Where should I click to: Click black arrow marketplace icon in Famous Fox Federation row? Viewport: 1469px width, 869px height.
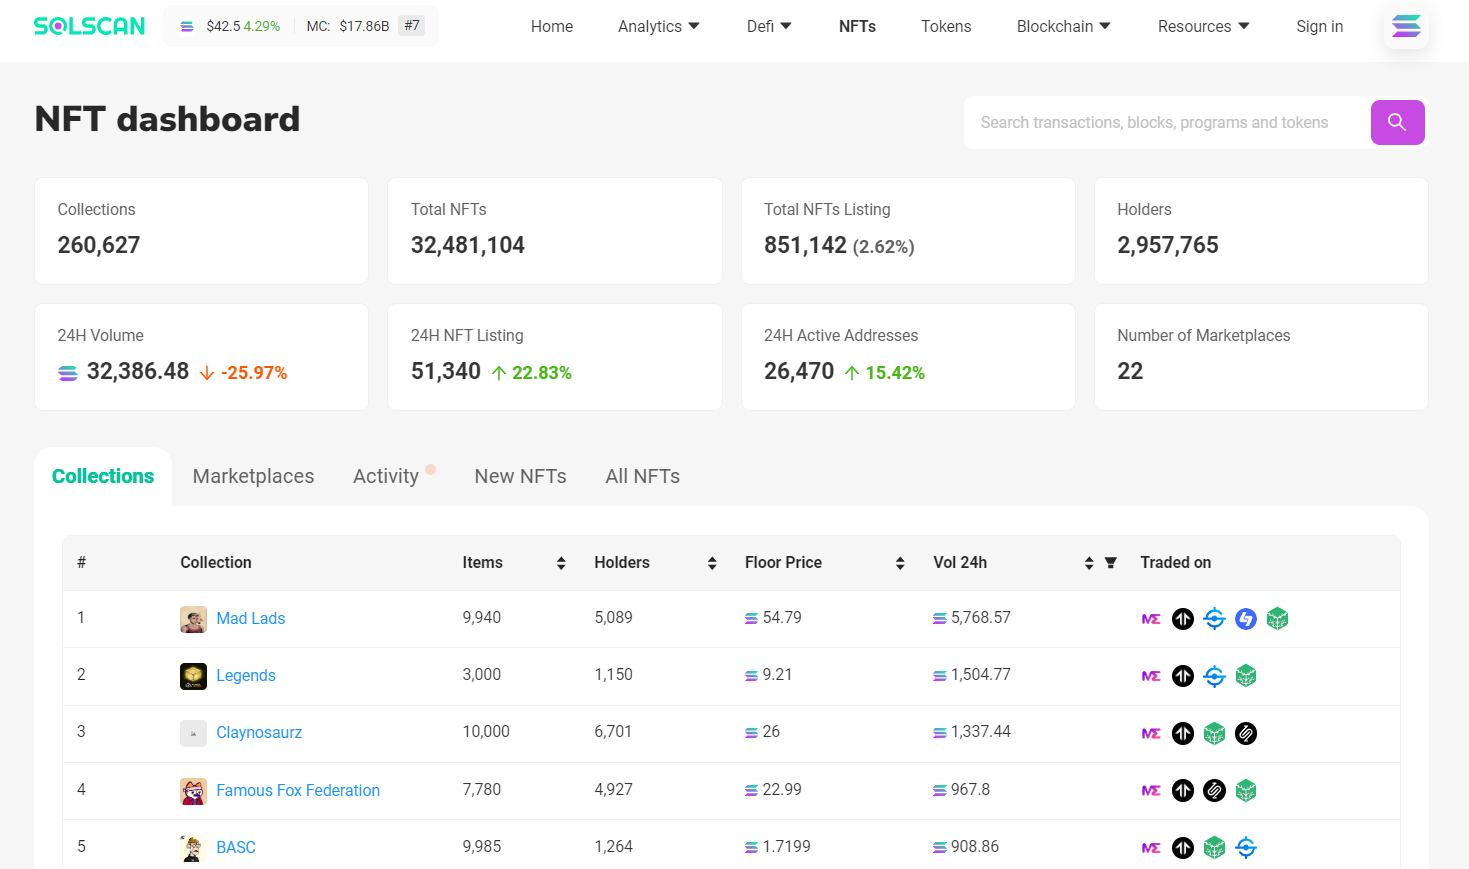[1183, 791]
